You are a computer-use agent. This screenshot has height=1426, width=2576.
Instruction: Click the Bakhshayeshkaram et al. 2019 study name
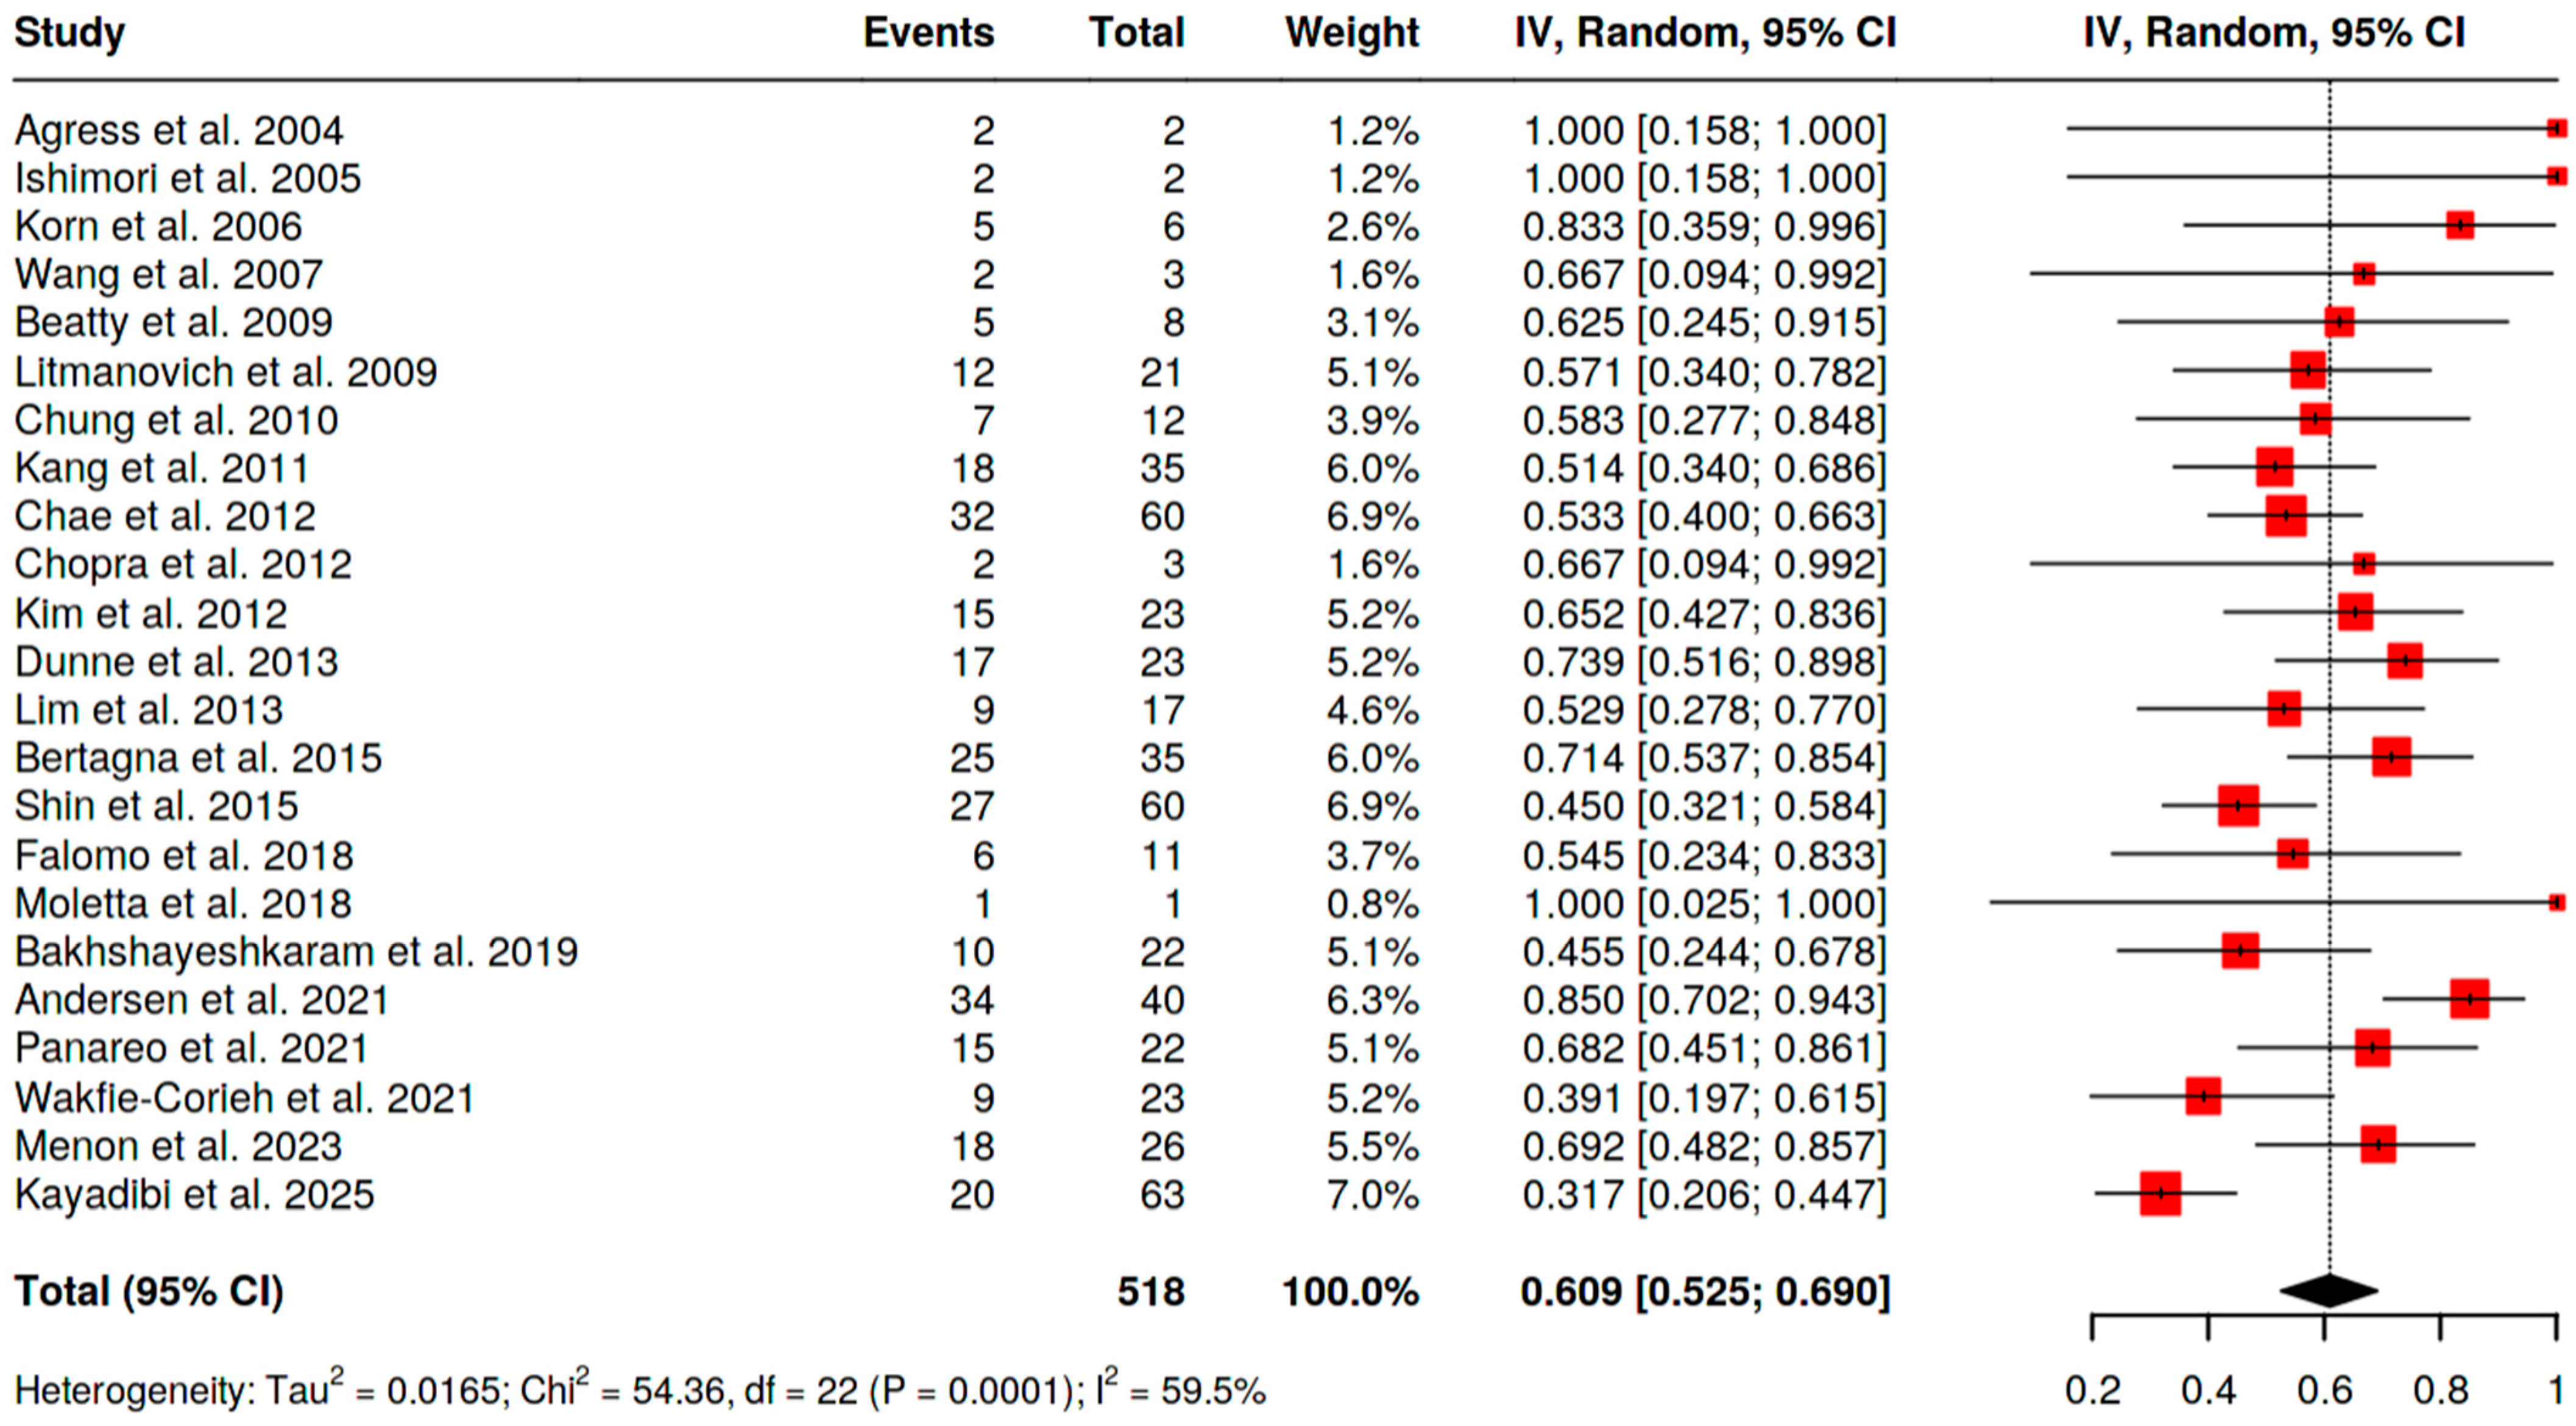point(296,951)
